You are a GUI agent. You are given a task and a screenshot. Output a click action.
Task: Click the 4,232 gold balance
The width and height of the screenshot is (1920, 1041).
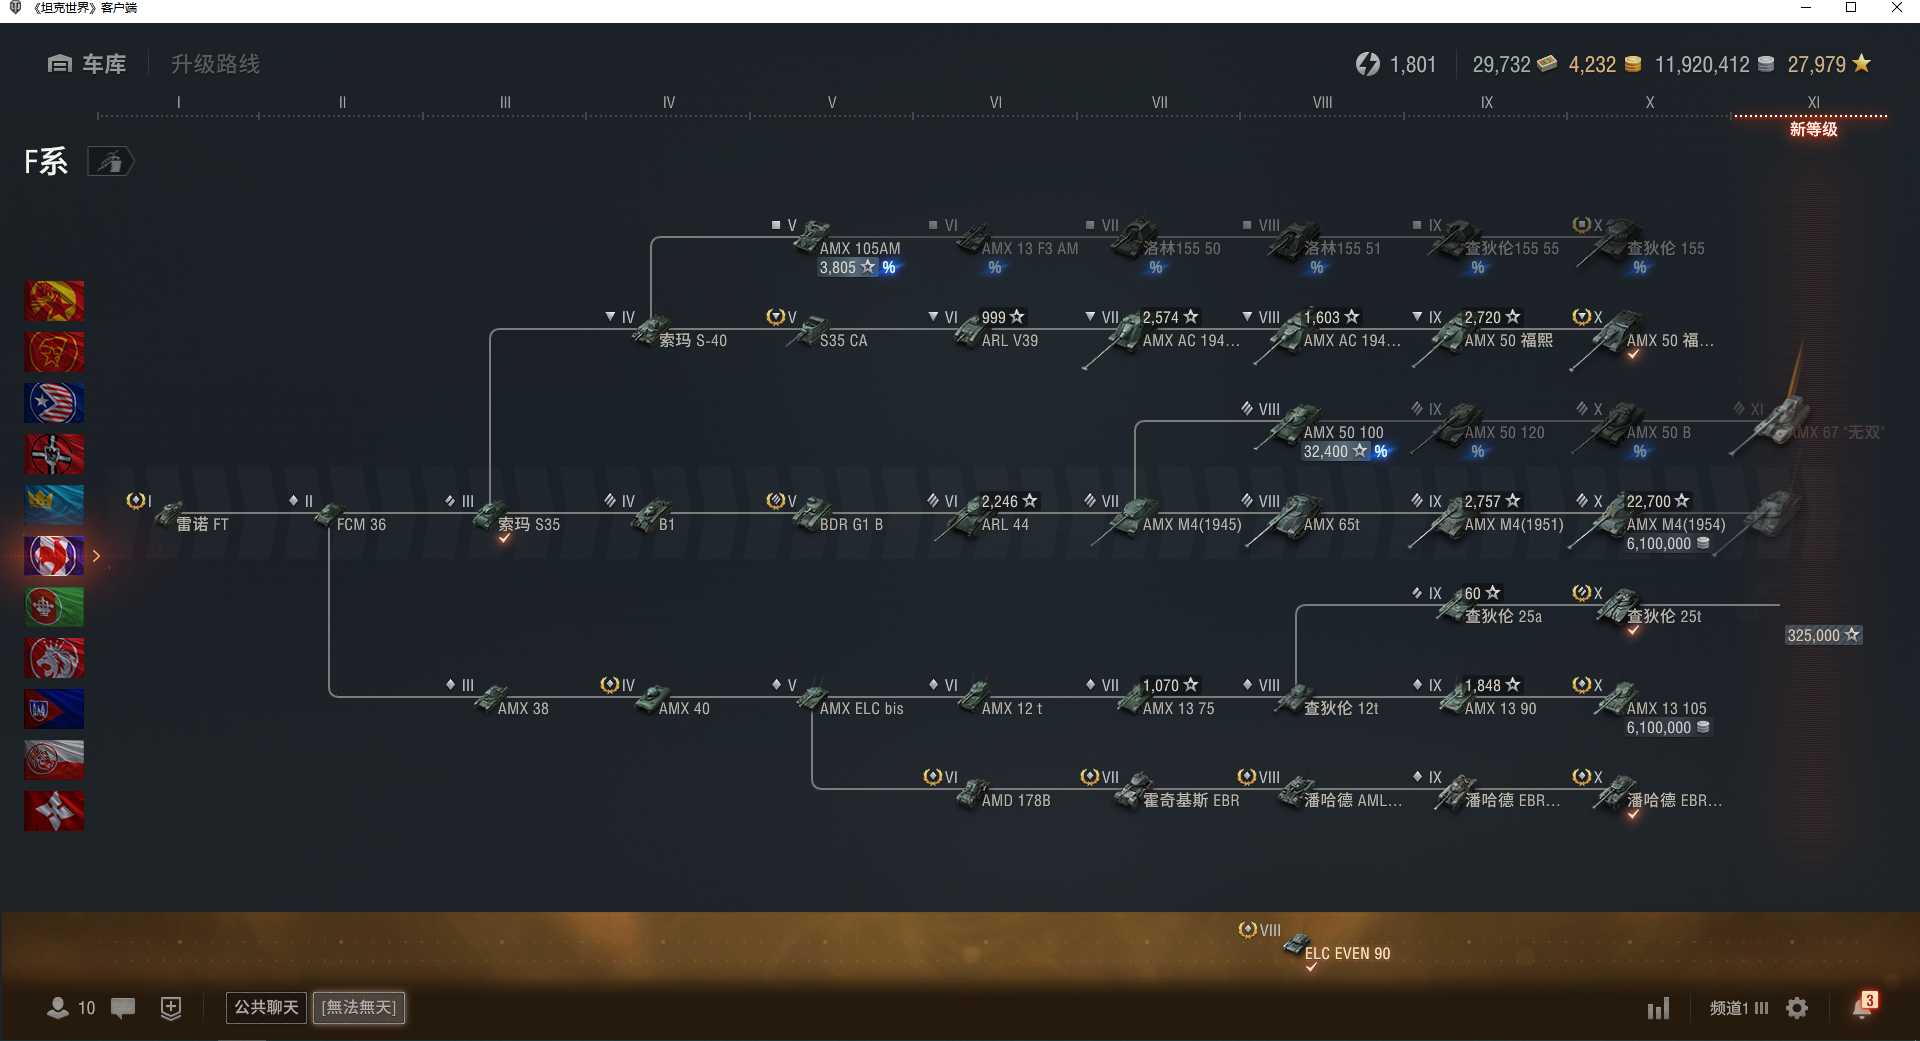coord(1604,64)
